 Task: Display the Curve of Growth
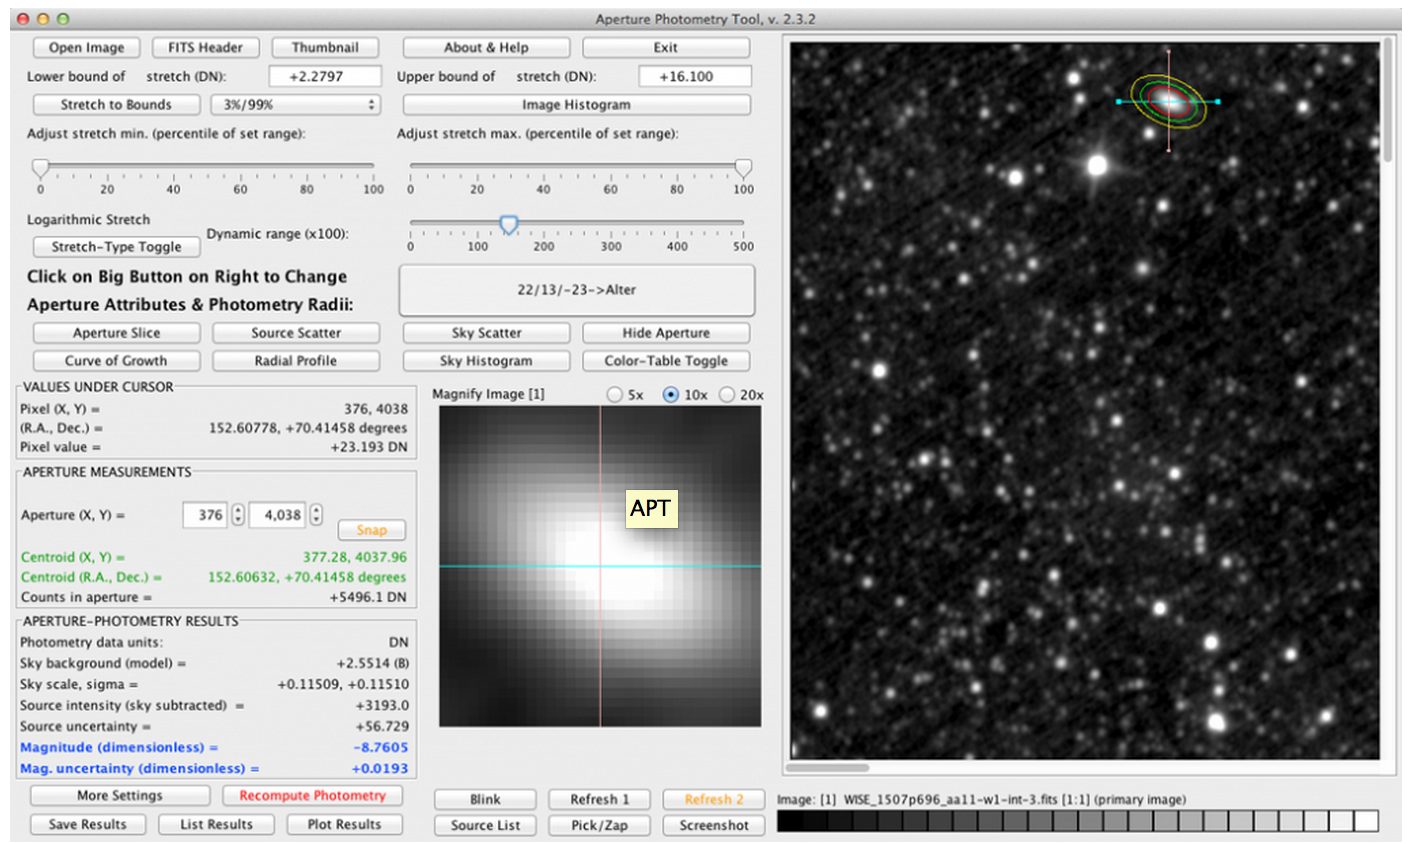[116, 360]
